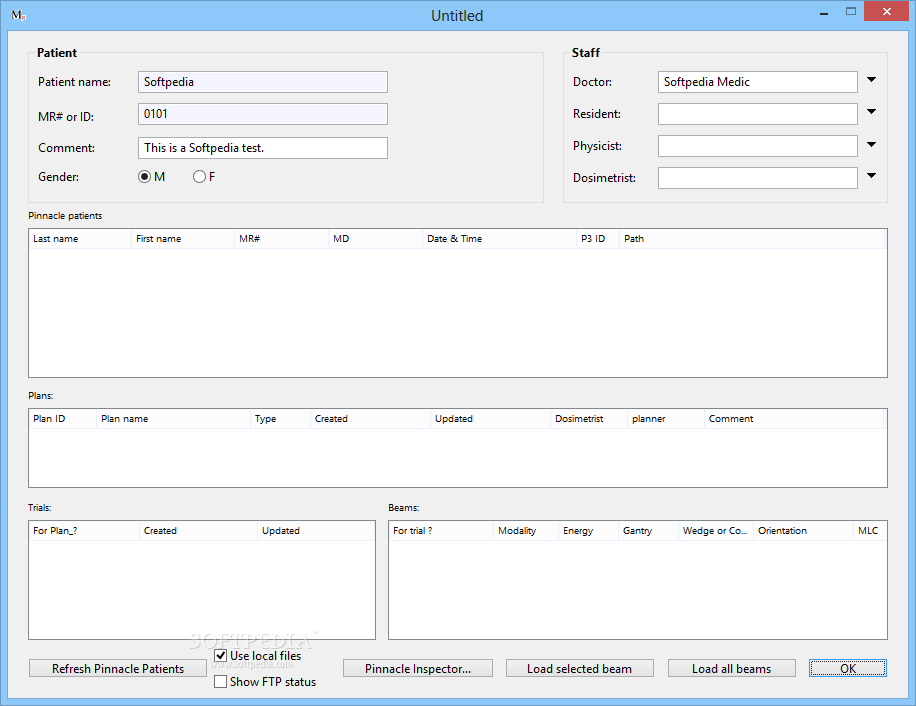Click the Type column header in Plans

(280, 418)
